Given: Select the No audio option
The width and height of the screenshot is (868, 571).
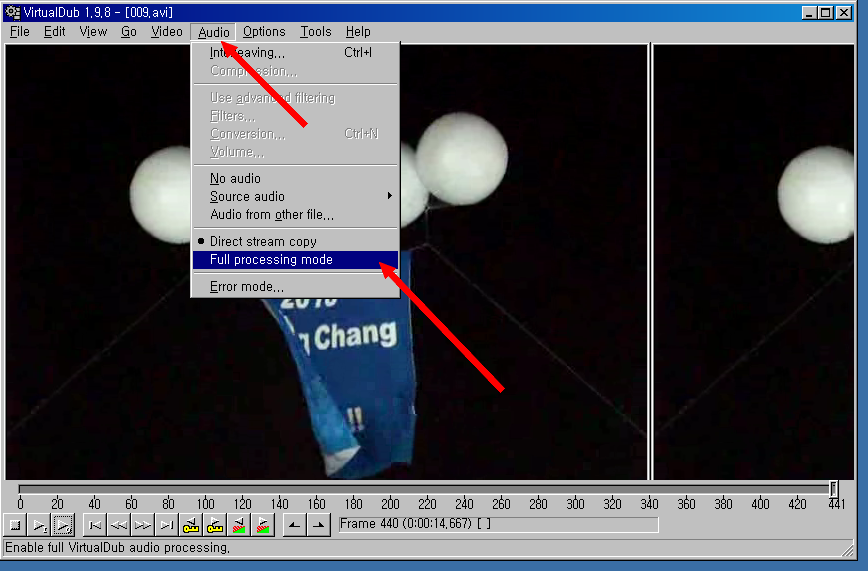Looking at the screenshot, I should tap(295, 178).
